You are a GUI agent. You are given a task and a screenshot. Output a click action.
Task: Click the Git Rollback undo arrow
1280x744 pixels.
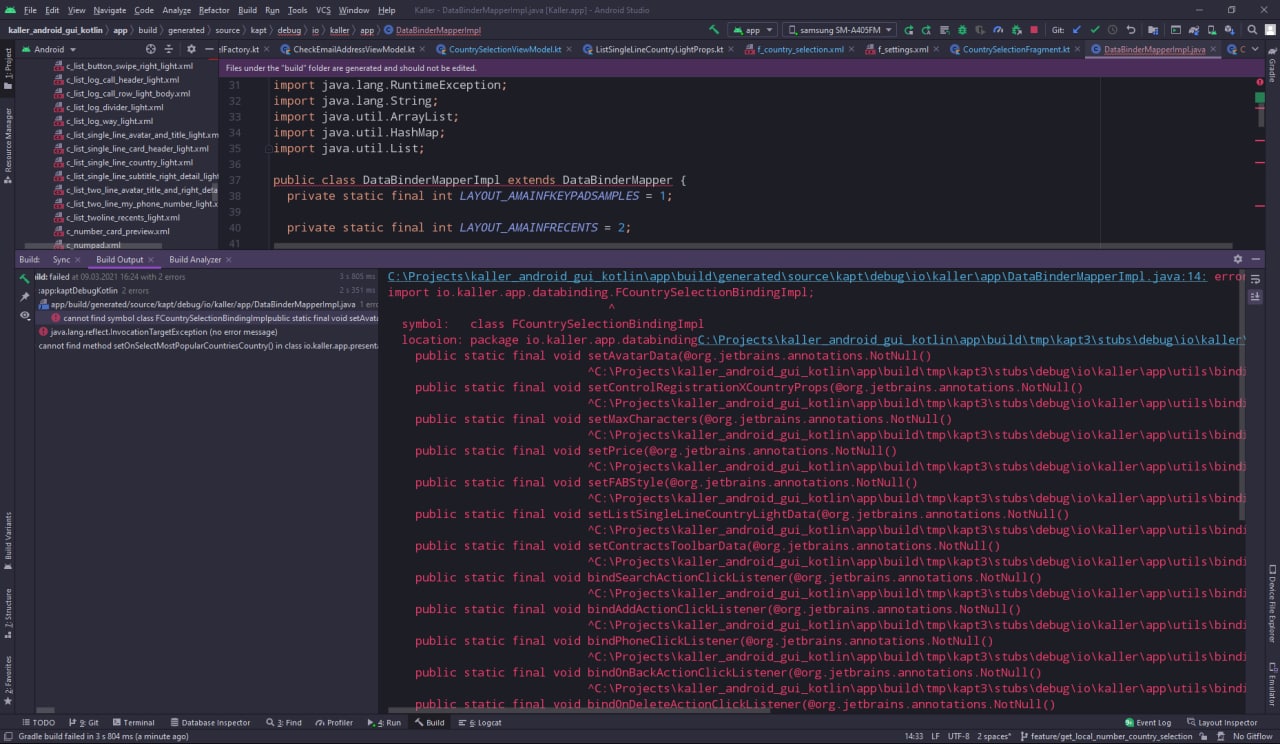[x=1131, y=30]
